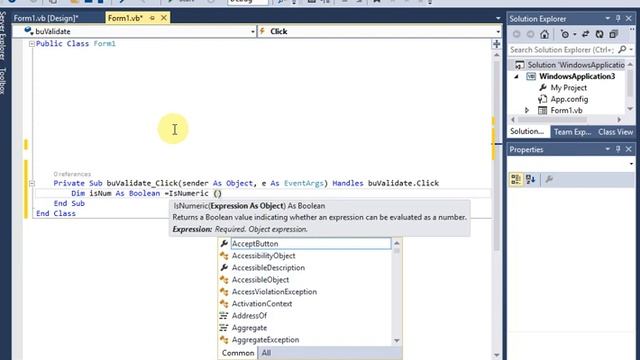640x360 pixels.
Task: Click the Solution node icon
Action: pyautogui.click(x=519, y=65)
